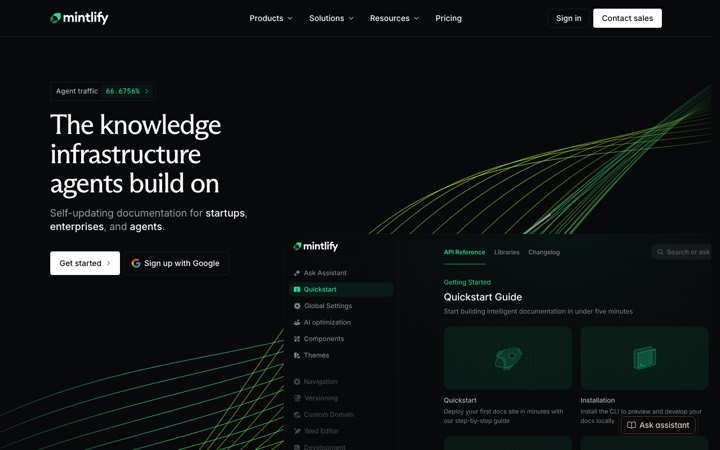Viewport: 720px width, 450px height.
Task: Click Contact sales button
Action: coord(627,18)
